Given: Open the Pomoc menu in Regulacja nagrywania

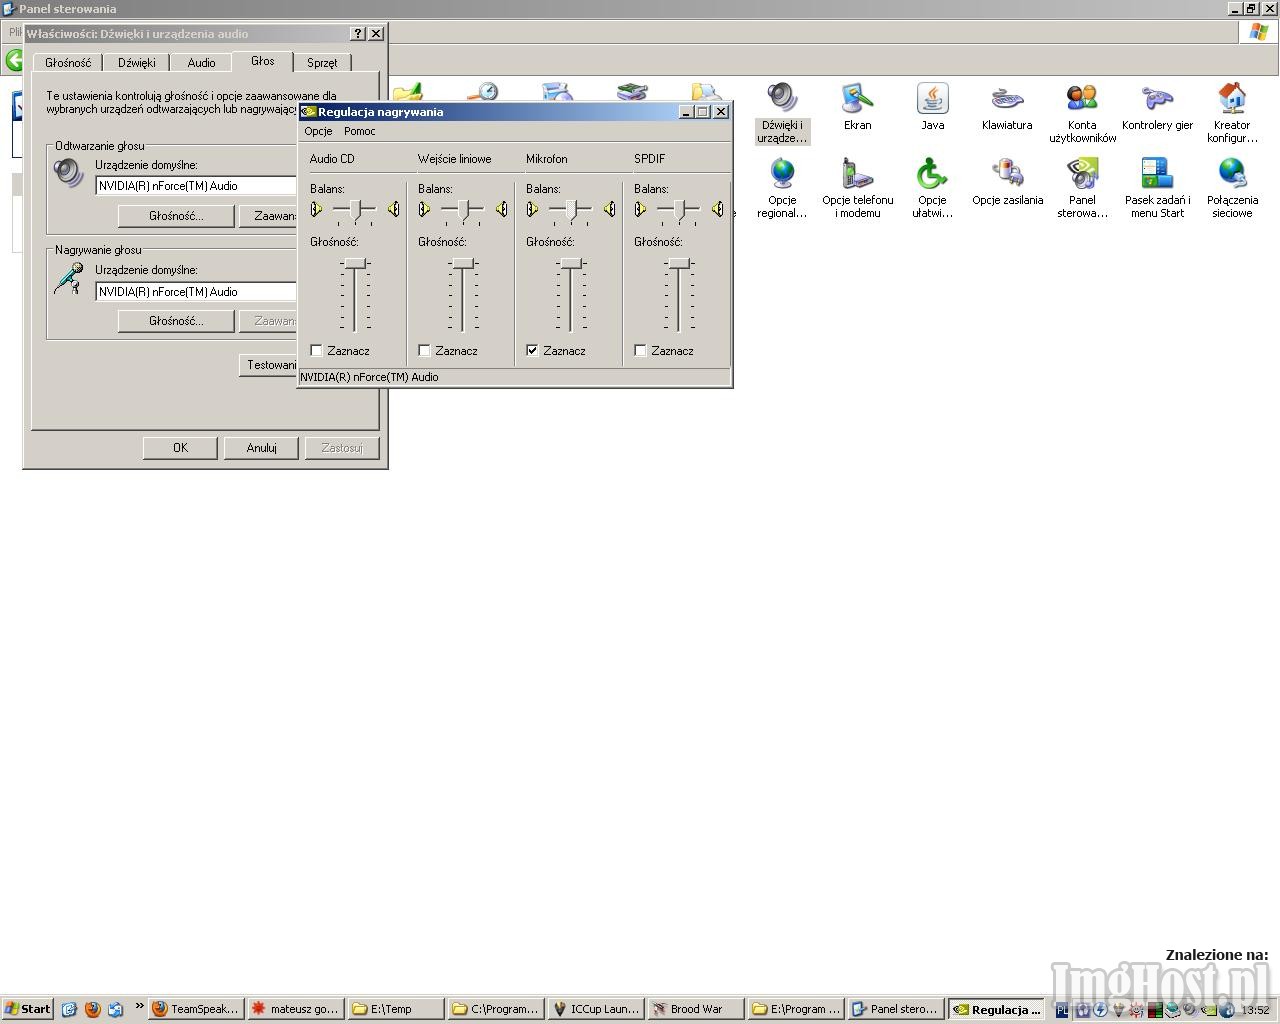Looking at the screenshot, I should (x=360, y=131).
